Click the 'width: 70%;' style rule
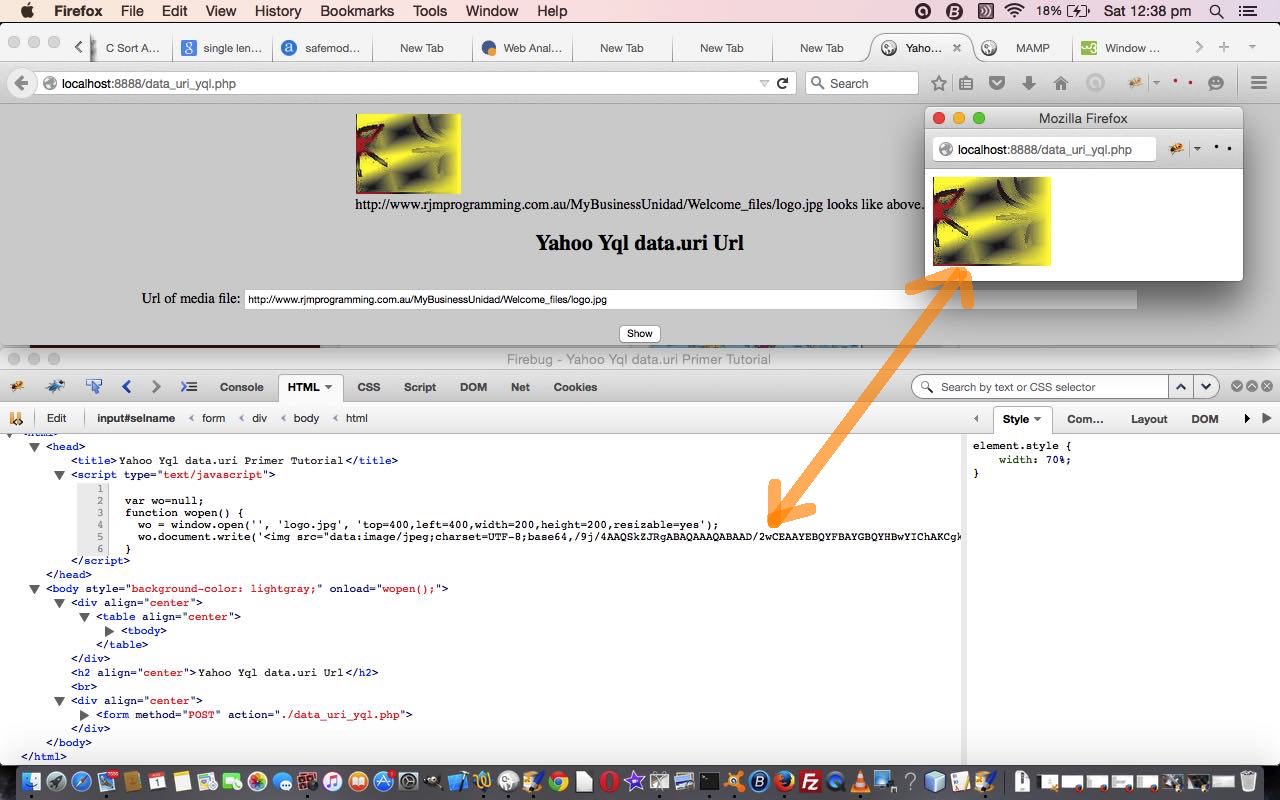Viewport: 1280px width, 800px height. pos(1035,460)
